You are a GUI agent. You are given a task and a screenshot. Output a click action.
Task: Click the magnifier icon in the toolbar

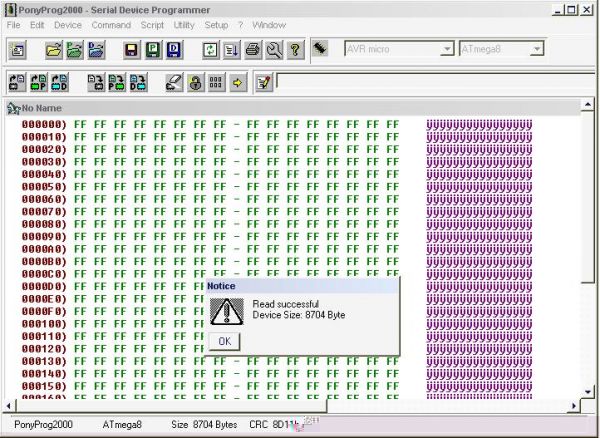tap(274, 49)
